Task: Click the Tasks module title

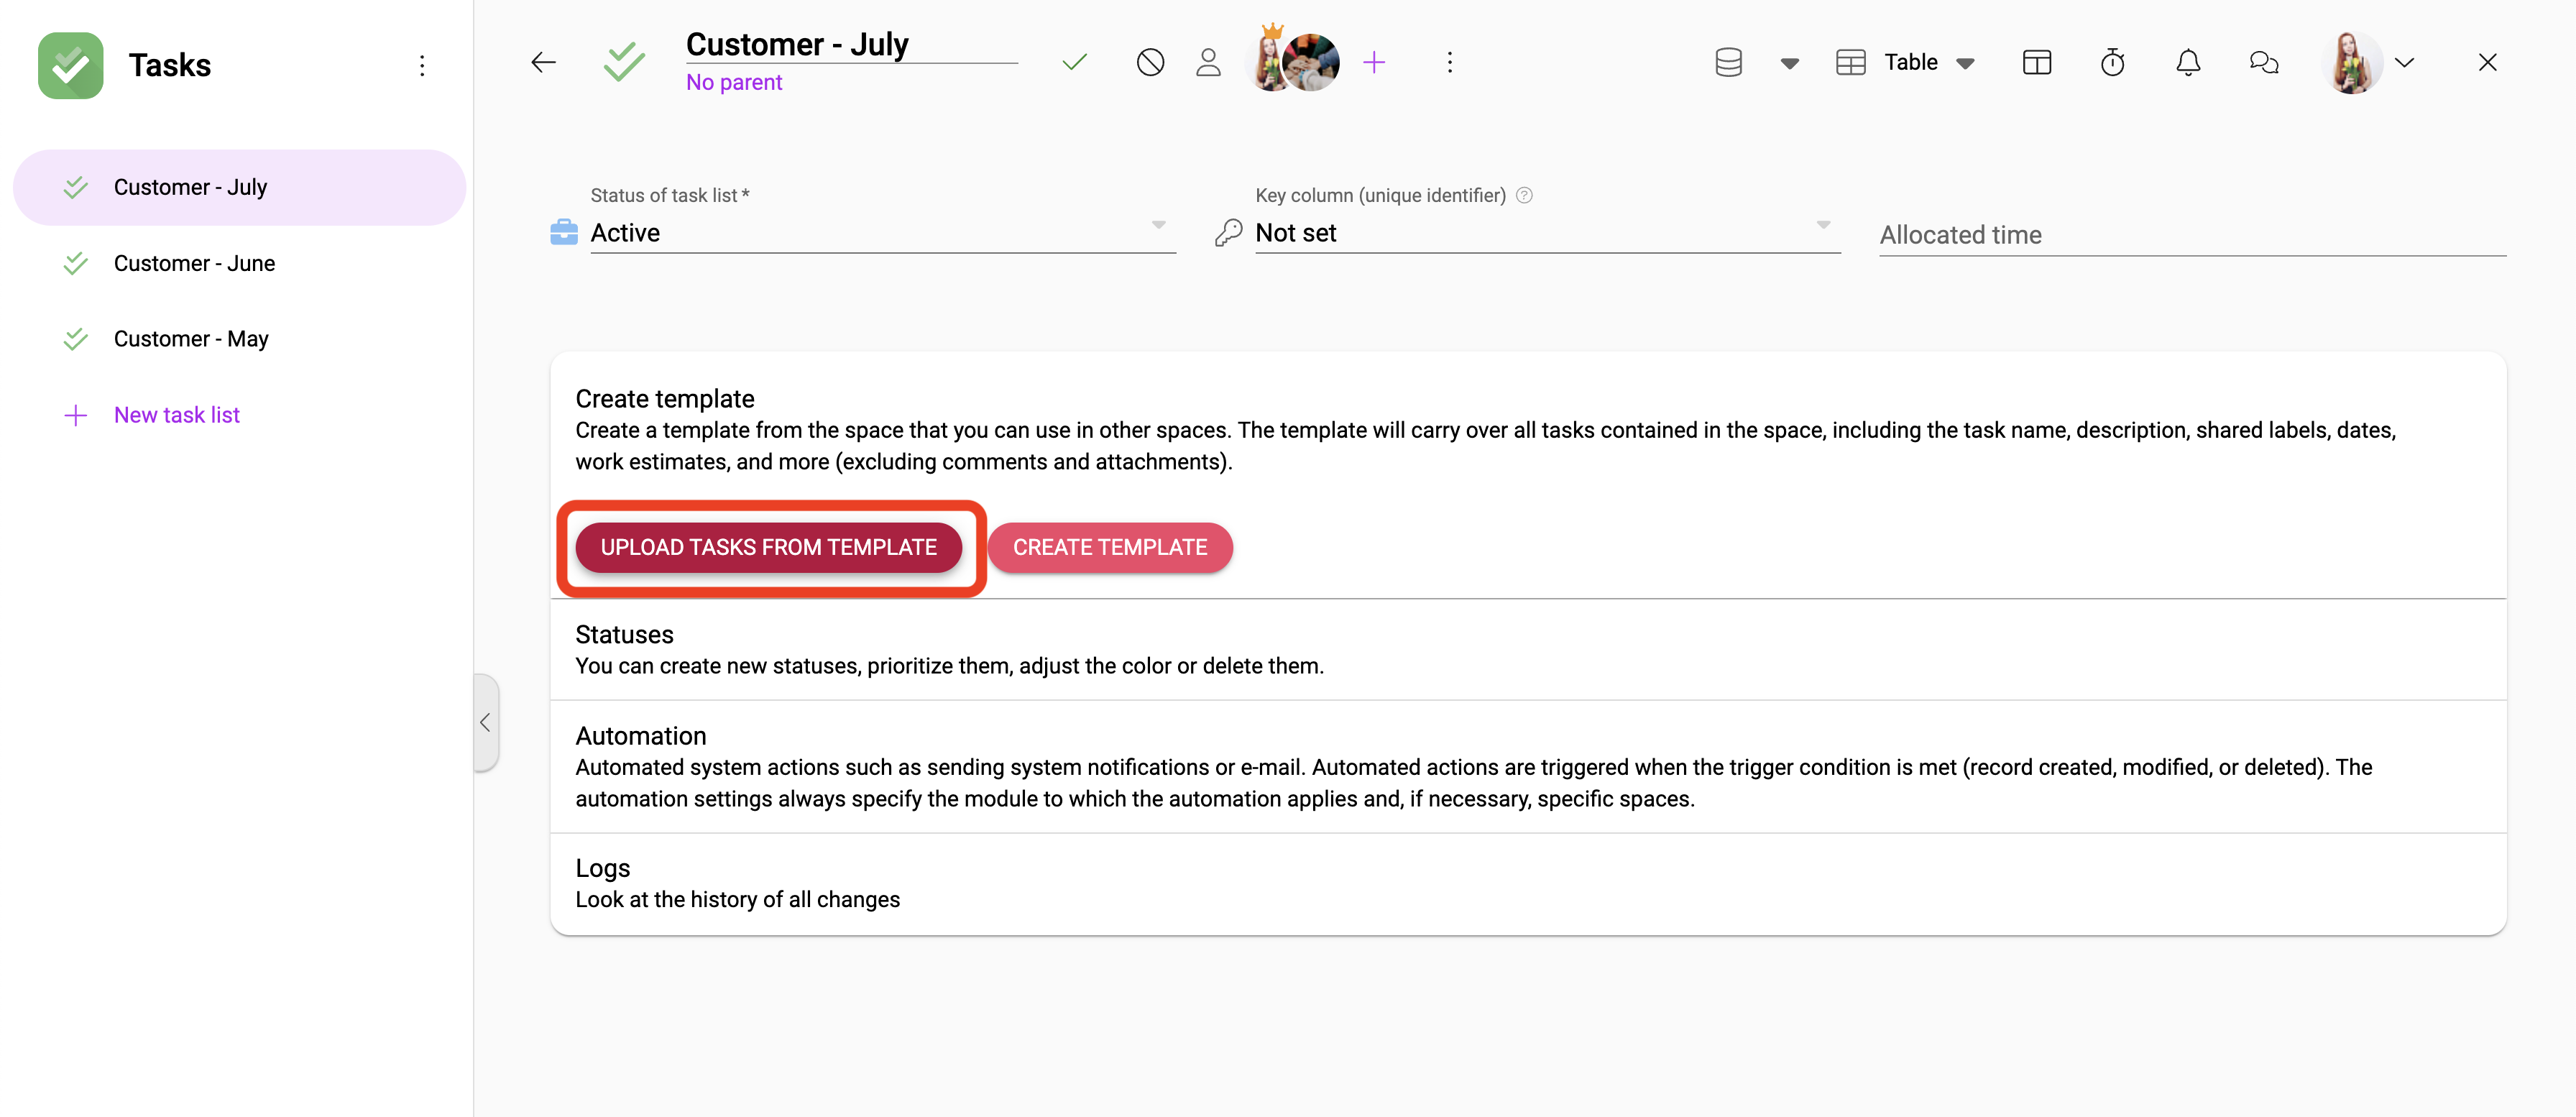Action: pyautogui.click(x=169, y=65)
